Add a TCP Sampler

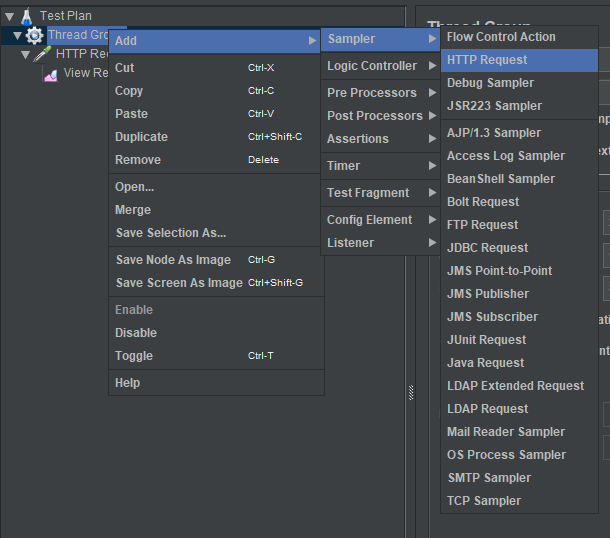[519, 501]
